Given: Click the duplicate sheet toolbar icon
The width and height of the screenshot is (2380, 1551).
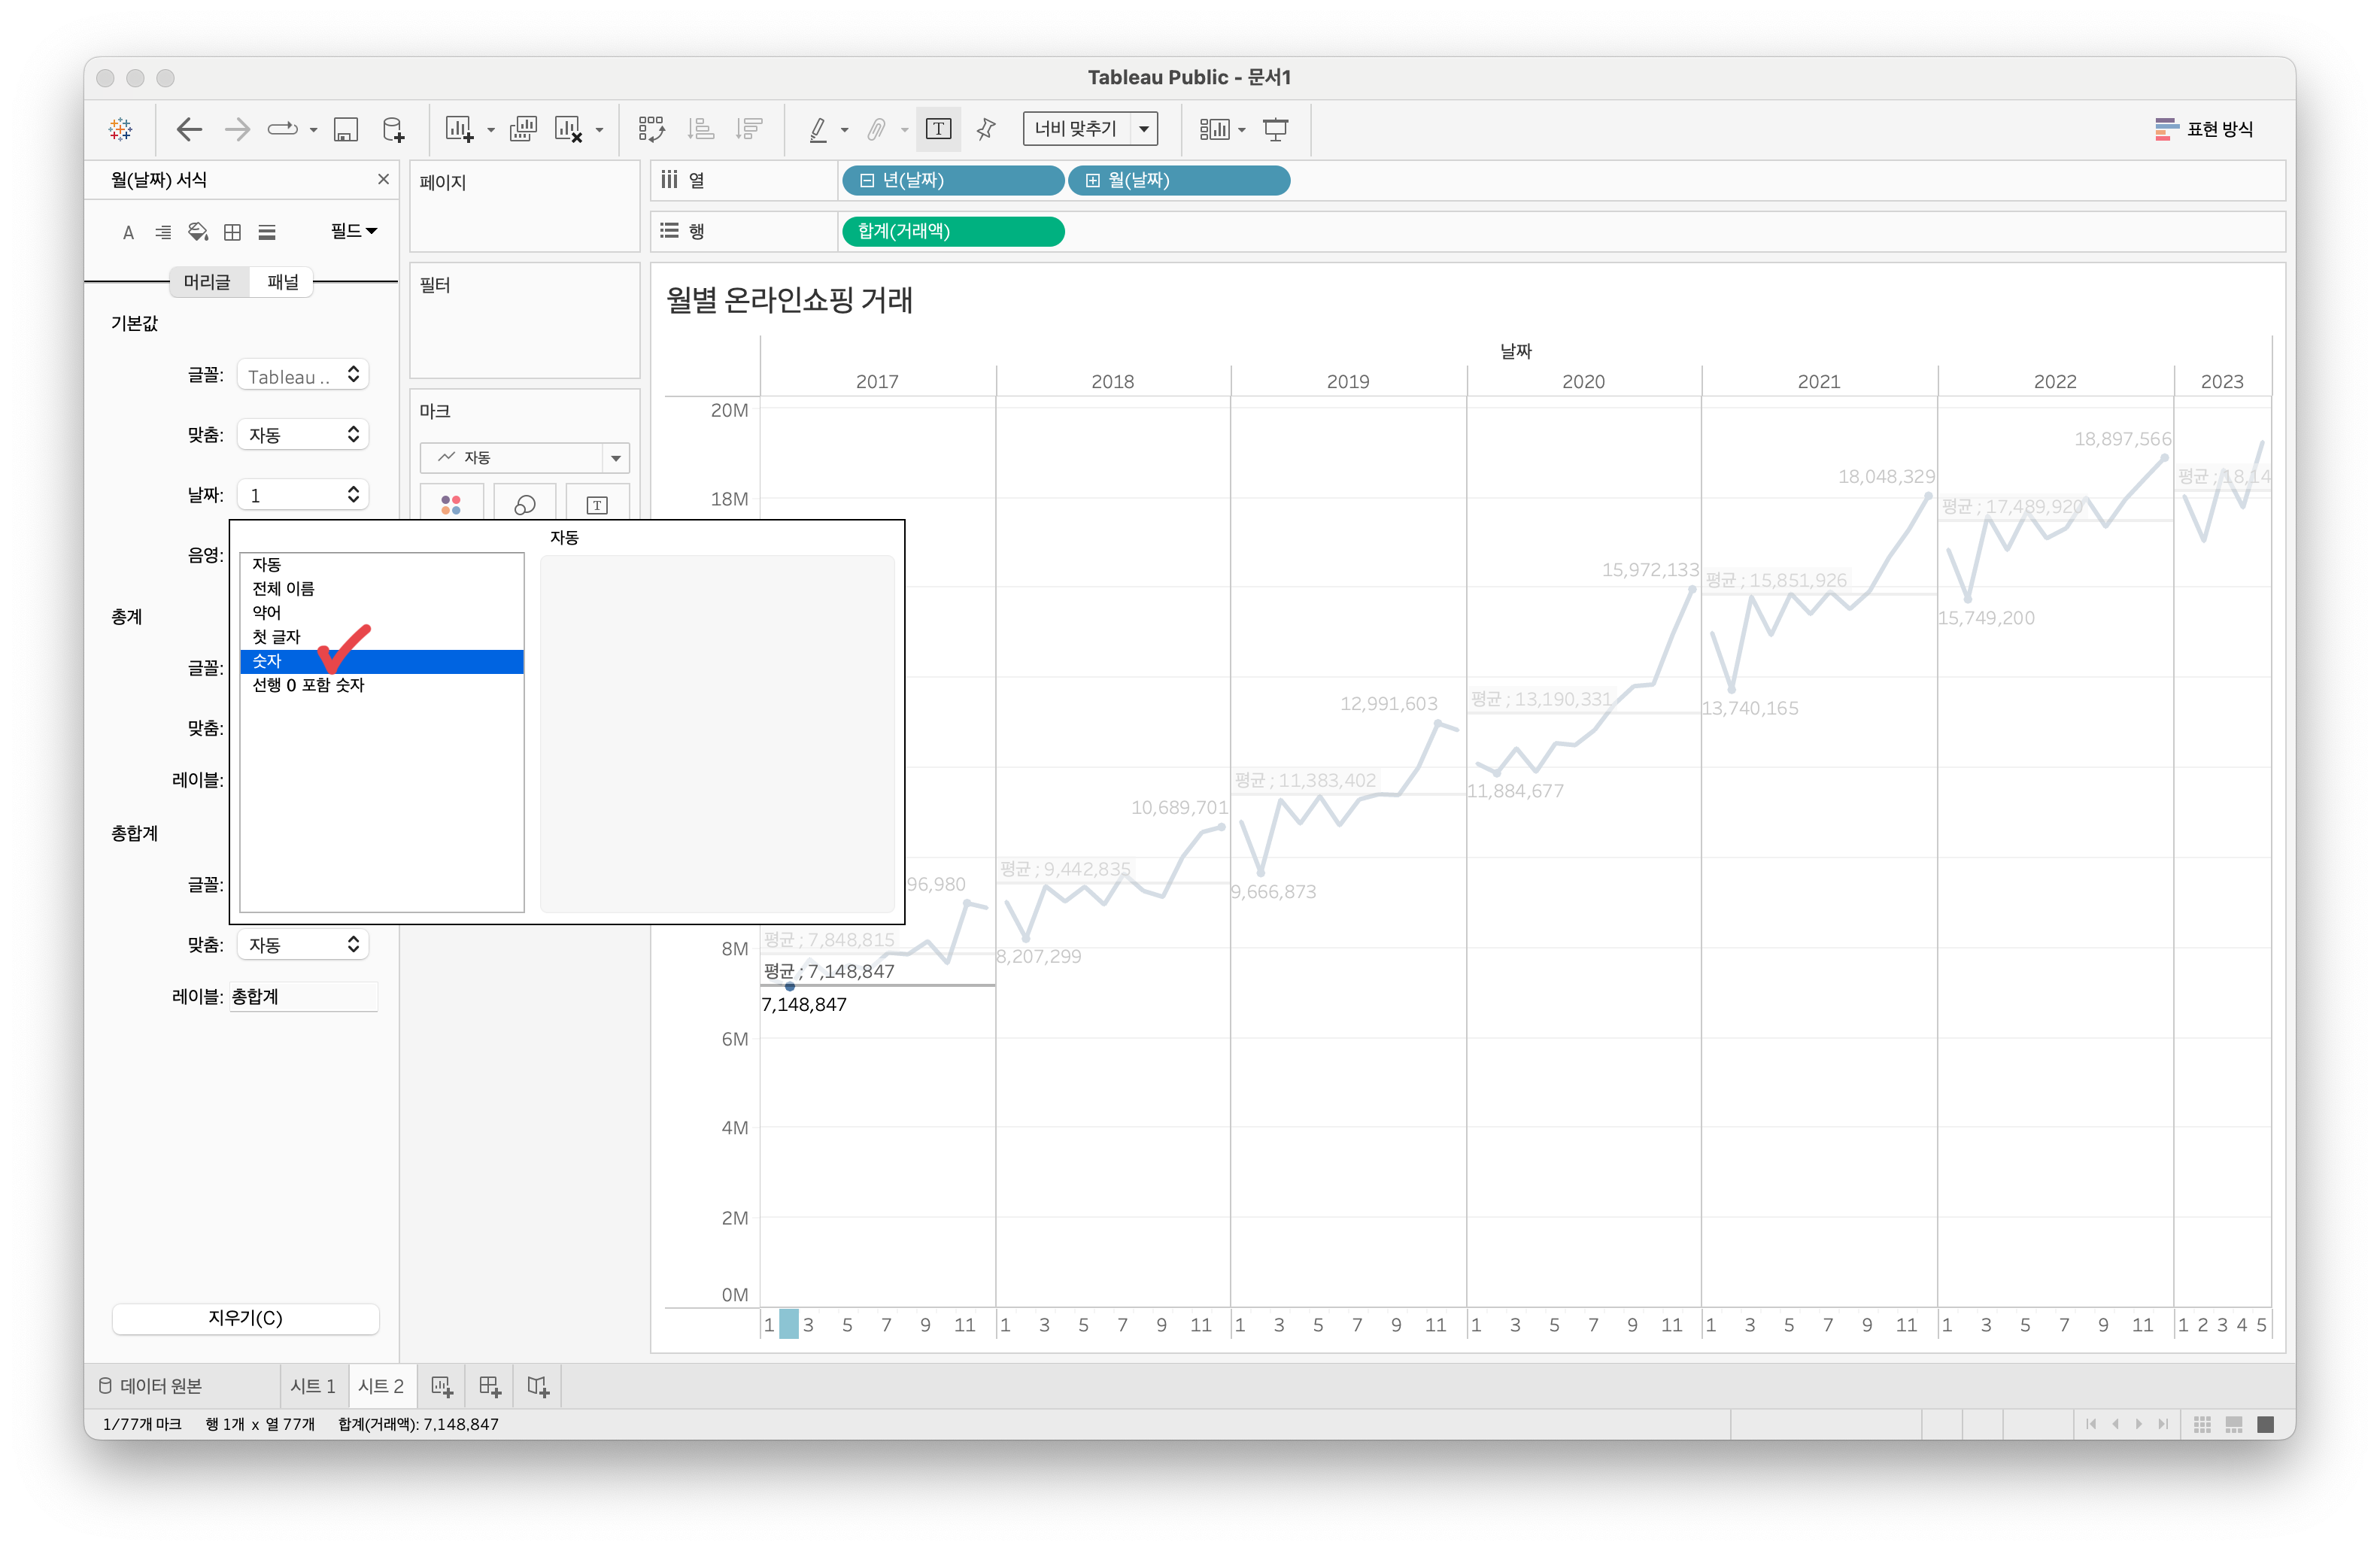Looking at the screenshot, I should (523, 129).
